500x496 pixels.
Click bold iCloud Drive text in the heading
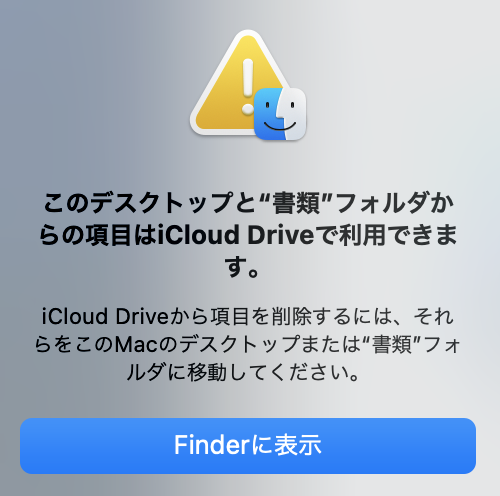[x=236, y=235]
